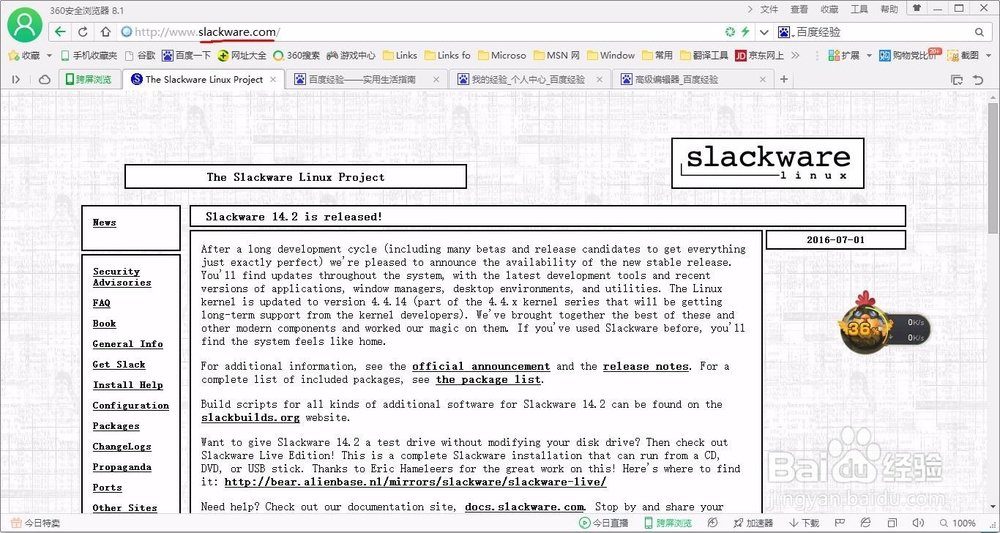Open the 手机收藏夹 mobile favorites bookmark
1000x533 pixels.
coord(89,55)
